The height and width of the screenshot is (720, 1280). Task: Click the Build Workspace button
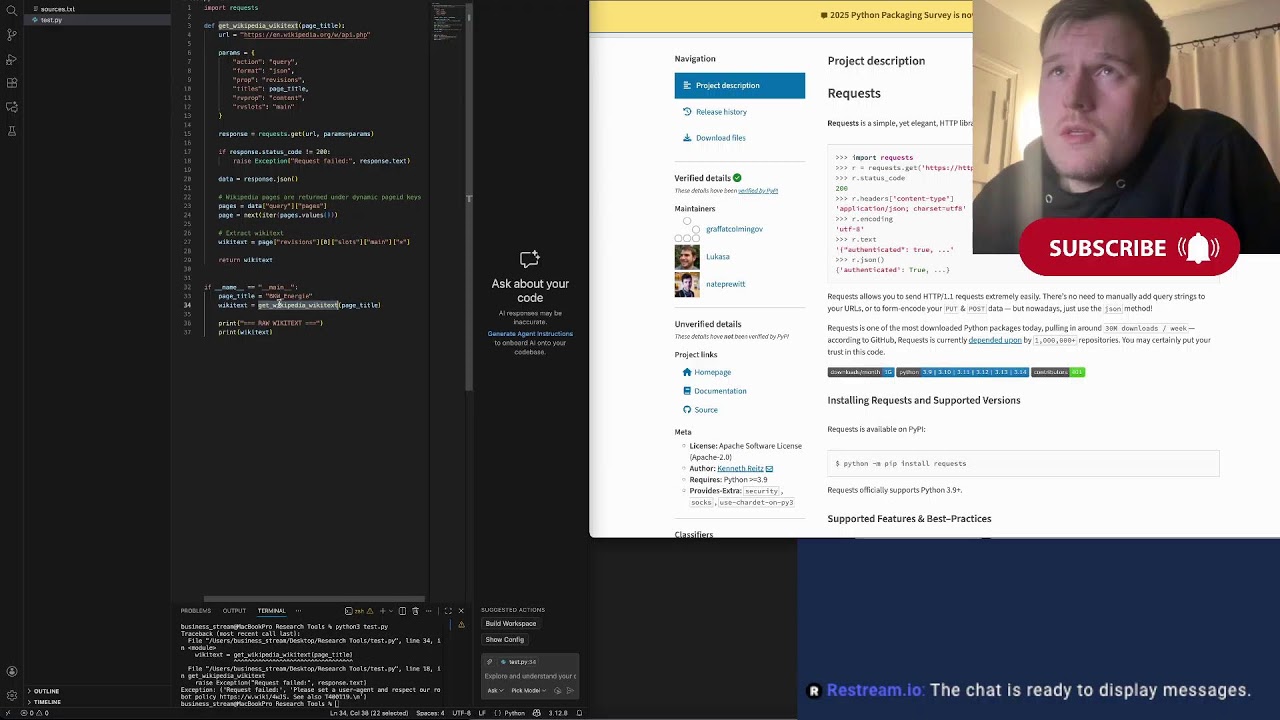[511, 623]
